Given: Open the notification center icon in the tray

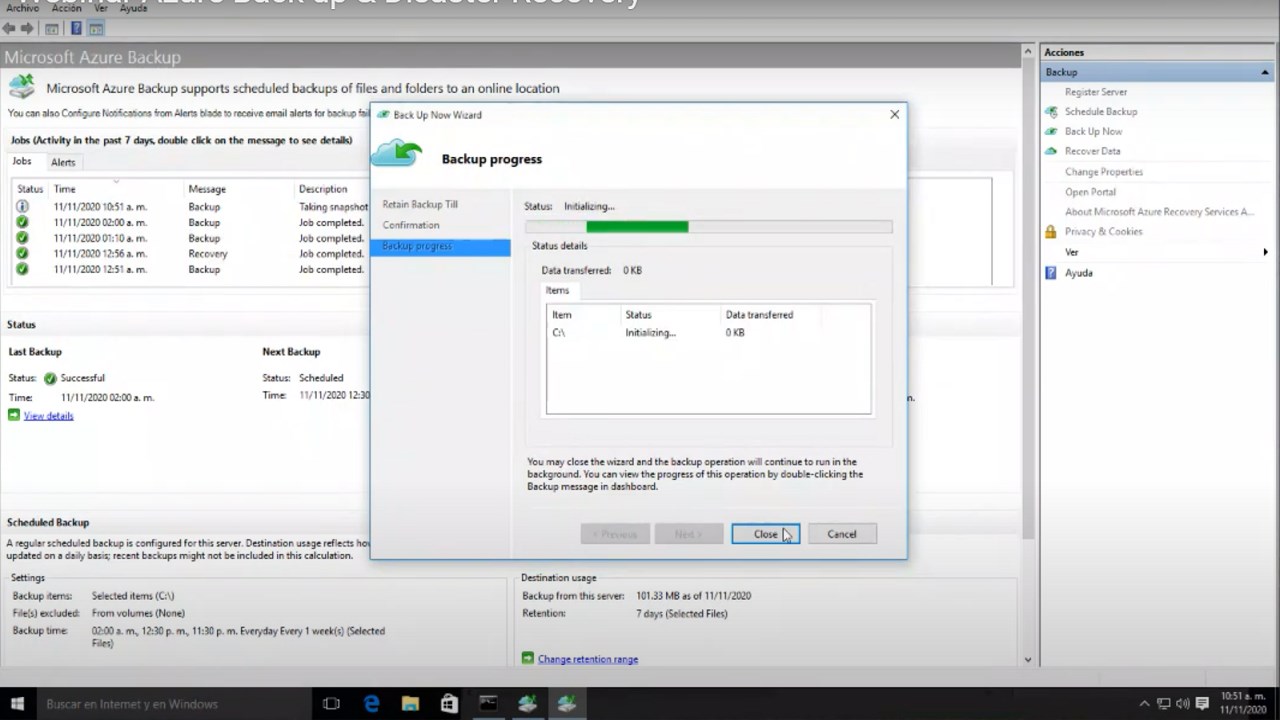Looking at the screenshot, I should (1203, 704).
